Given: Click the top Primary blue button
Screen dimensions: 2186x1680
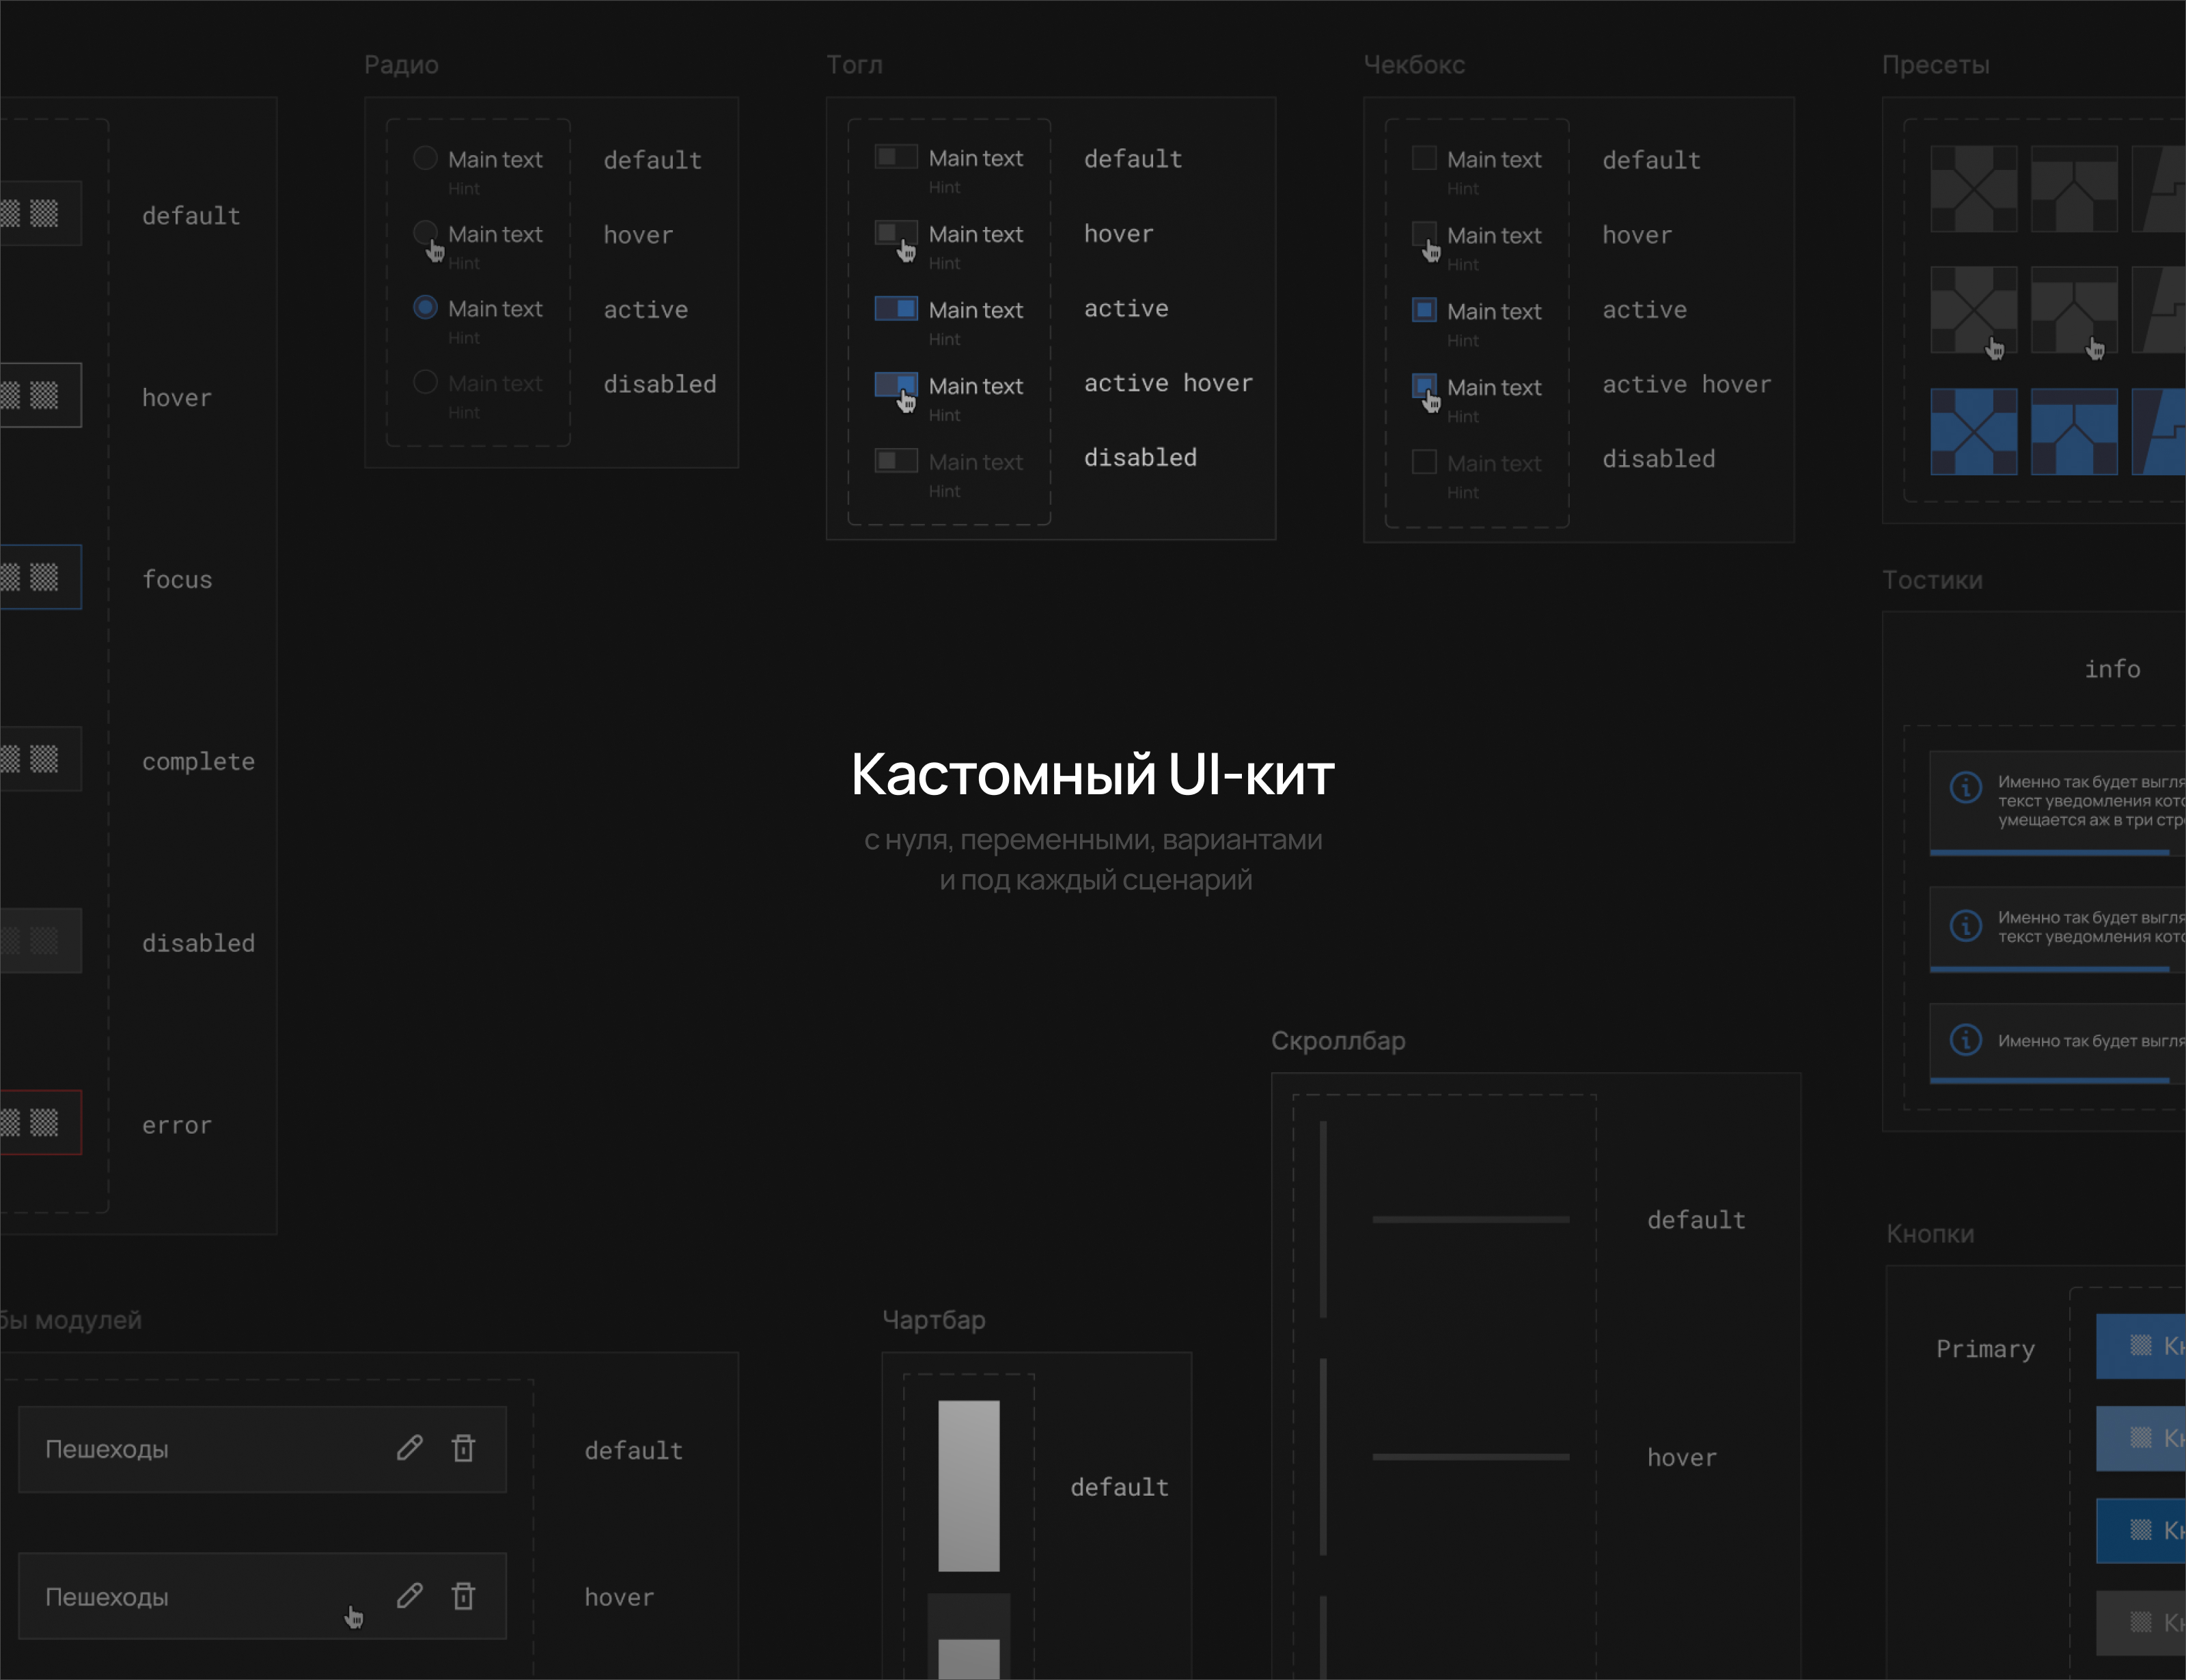Looking at the screenshot, I should [x=2142, y=1346].
